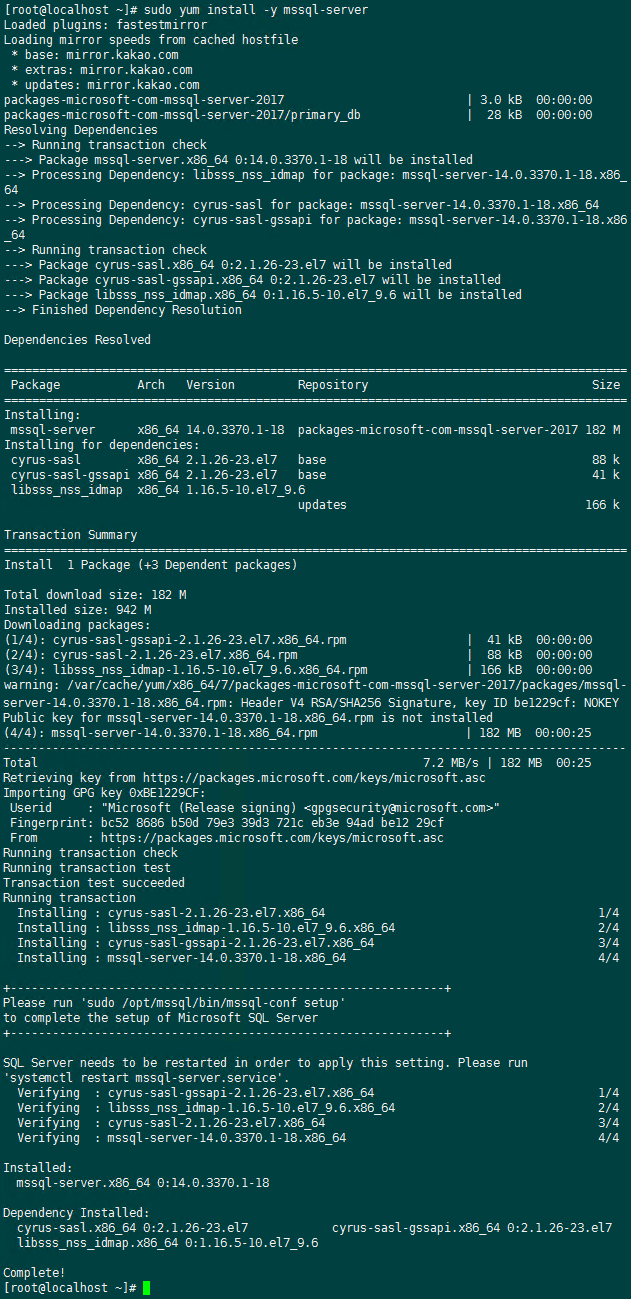The height and width of the screenshot is (1299, 631).
Task: Click the green cursor at the bottom prompt
Action: point(146,1288)
